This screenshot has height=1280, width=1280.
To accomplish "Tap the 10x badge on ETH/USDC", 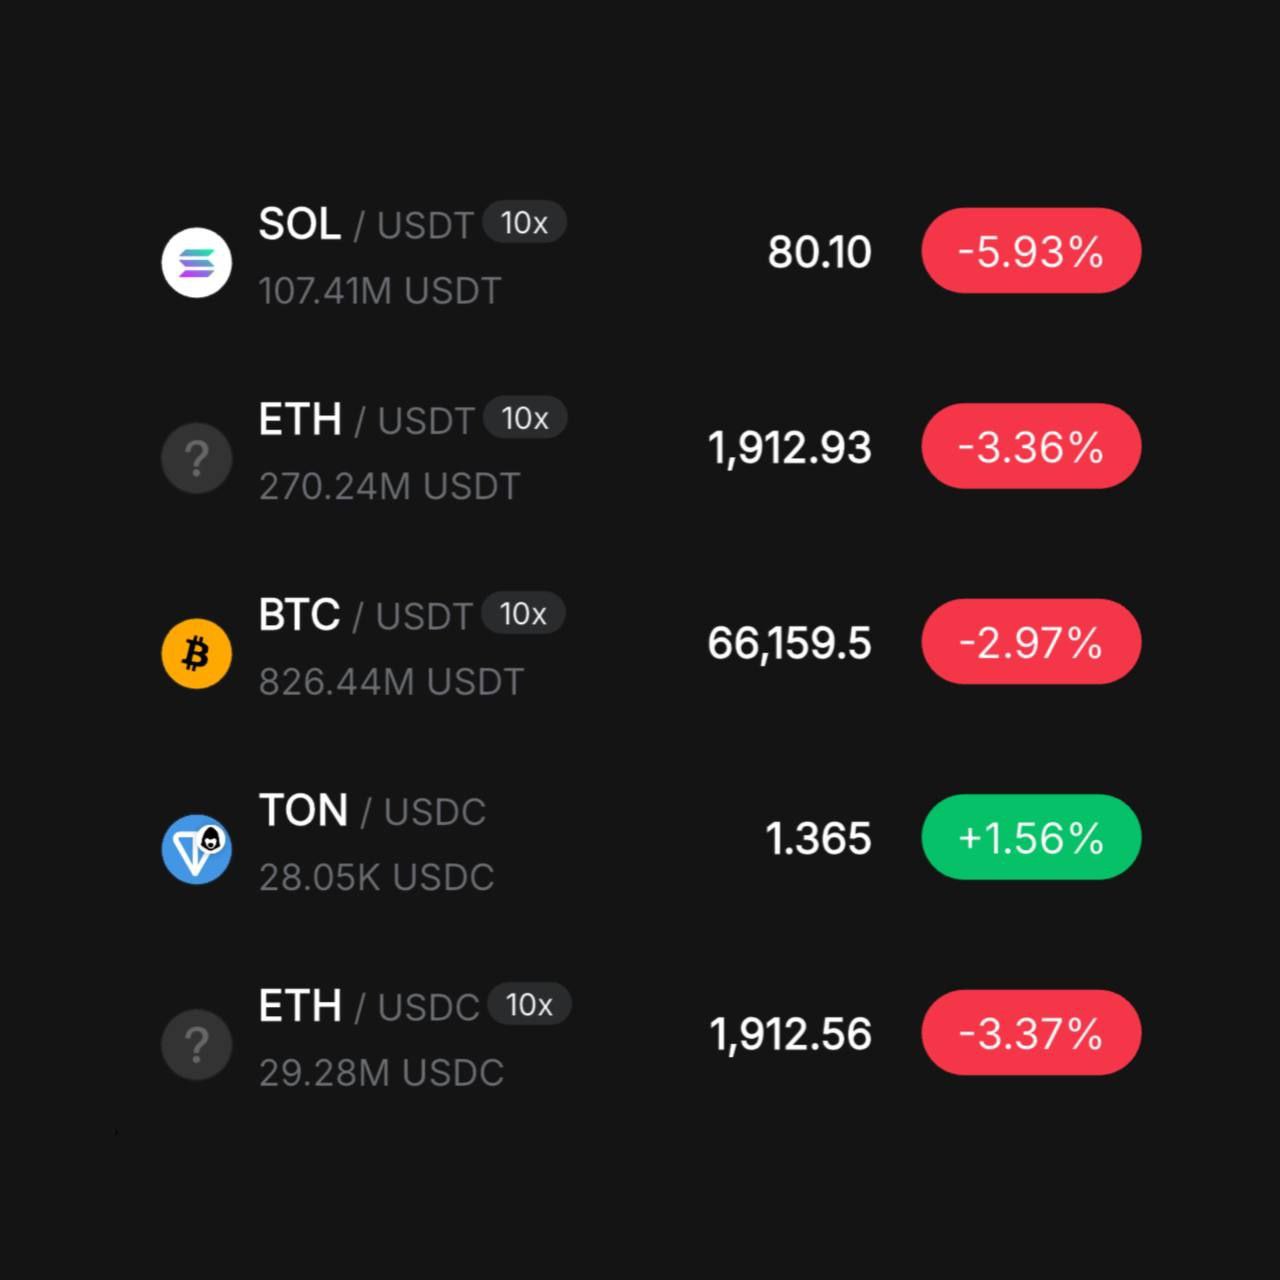I will point(529,1004).
